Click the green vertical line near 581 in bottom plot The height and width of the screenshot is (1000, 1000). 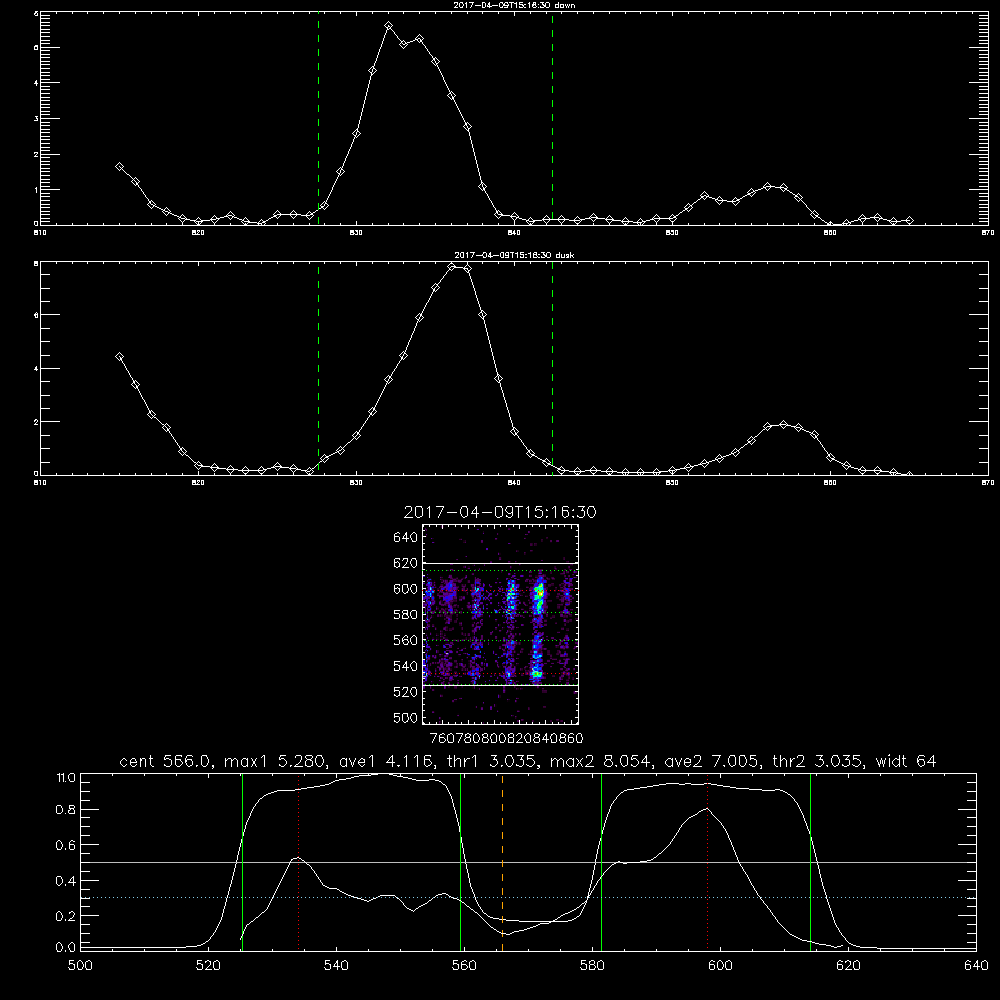tap(601, 861)
